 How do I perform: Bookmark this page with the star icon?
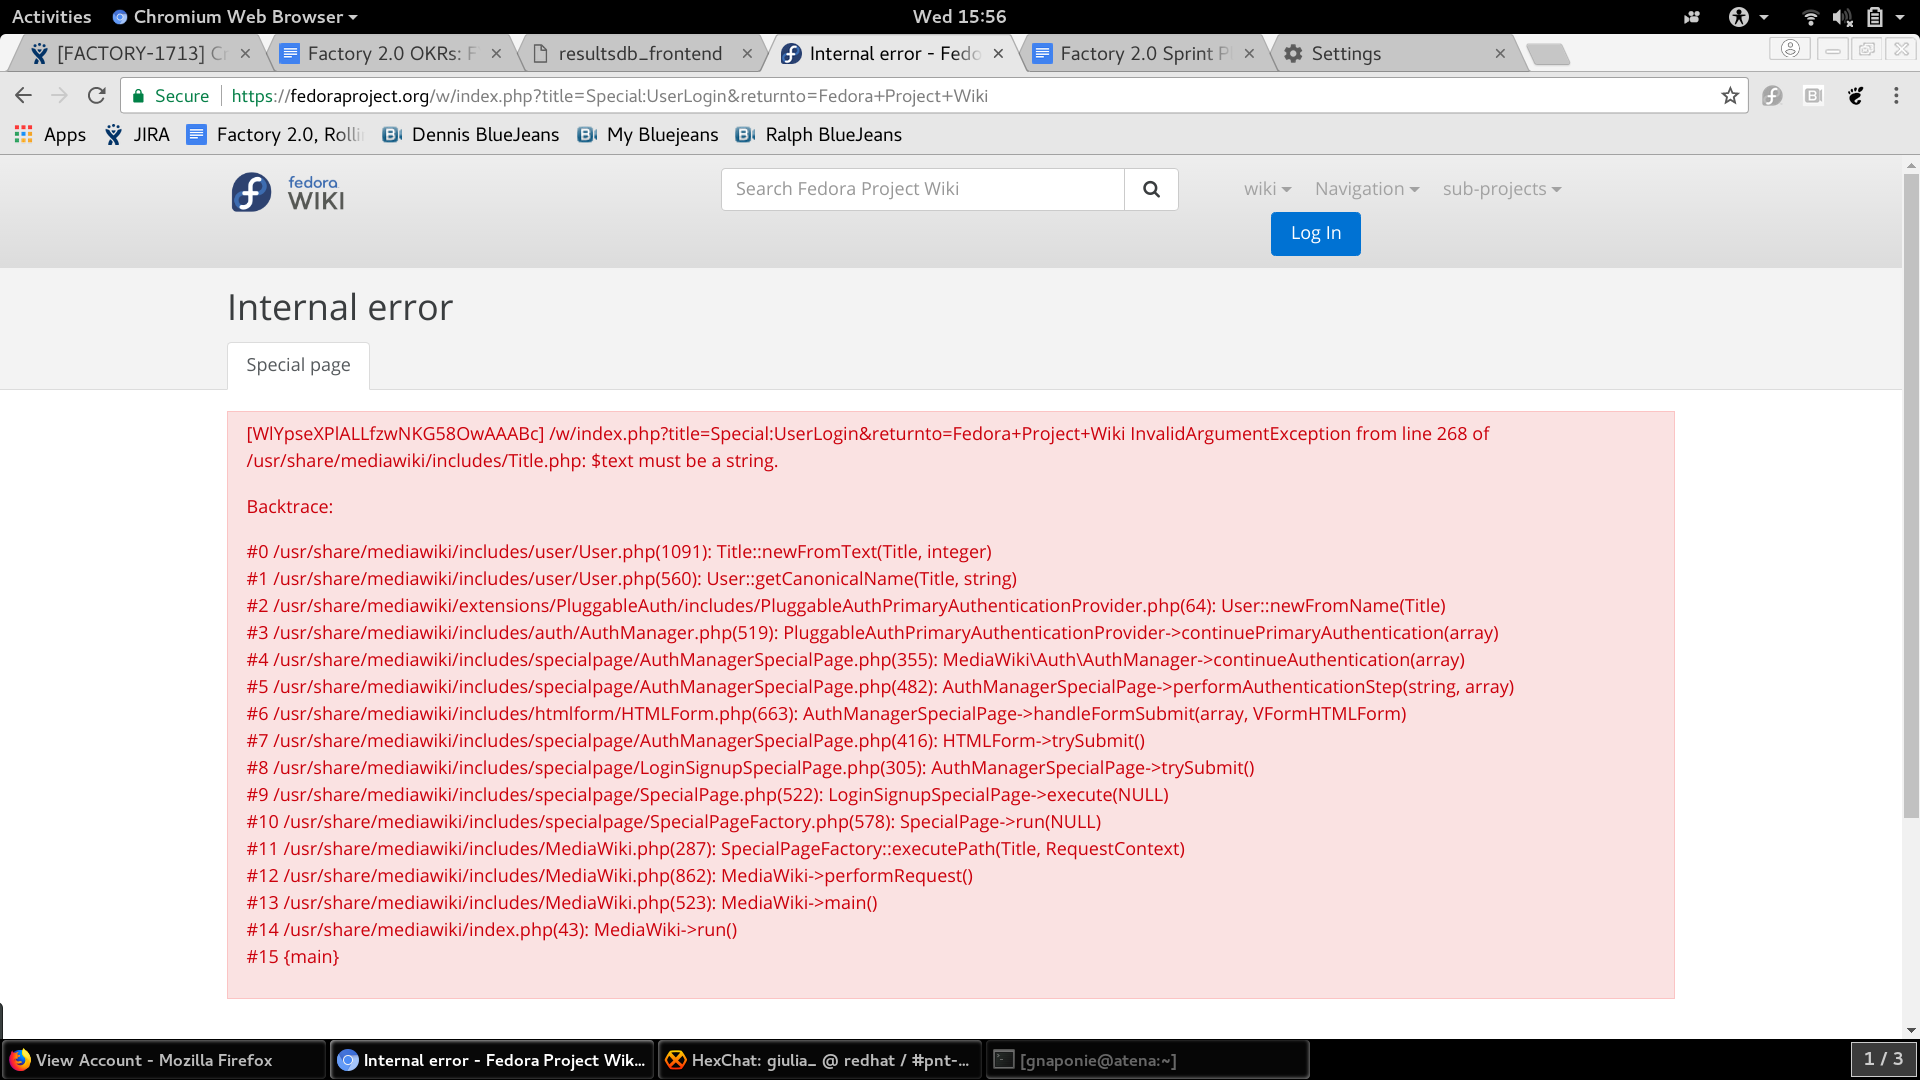click(1730, 96)
